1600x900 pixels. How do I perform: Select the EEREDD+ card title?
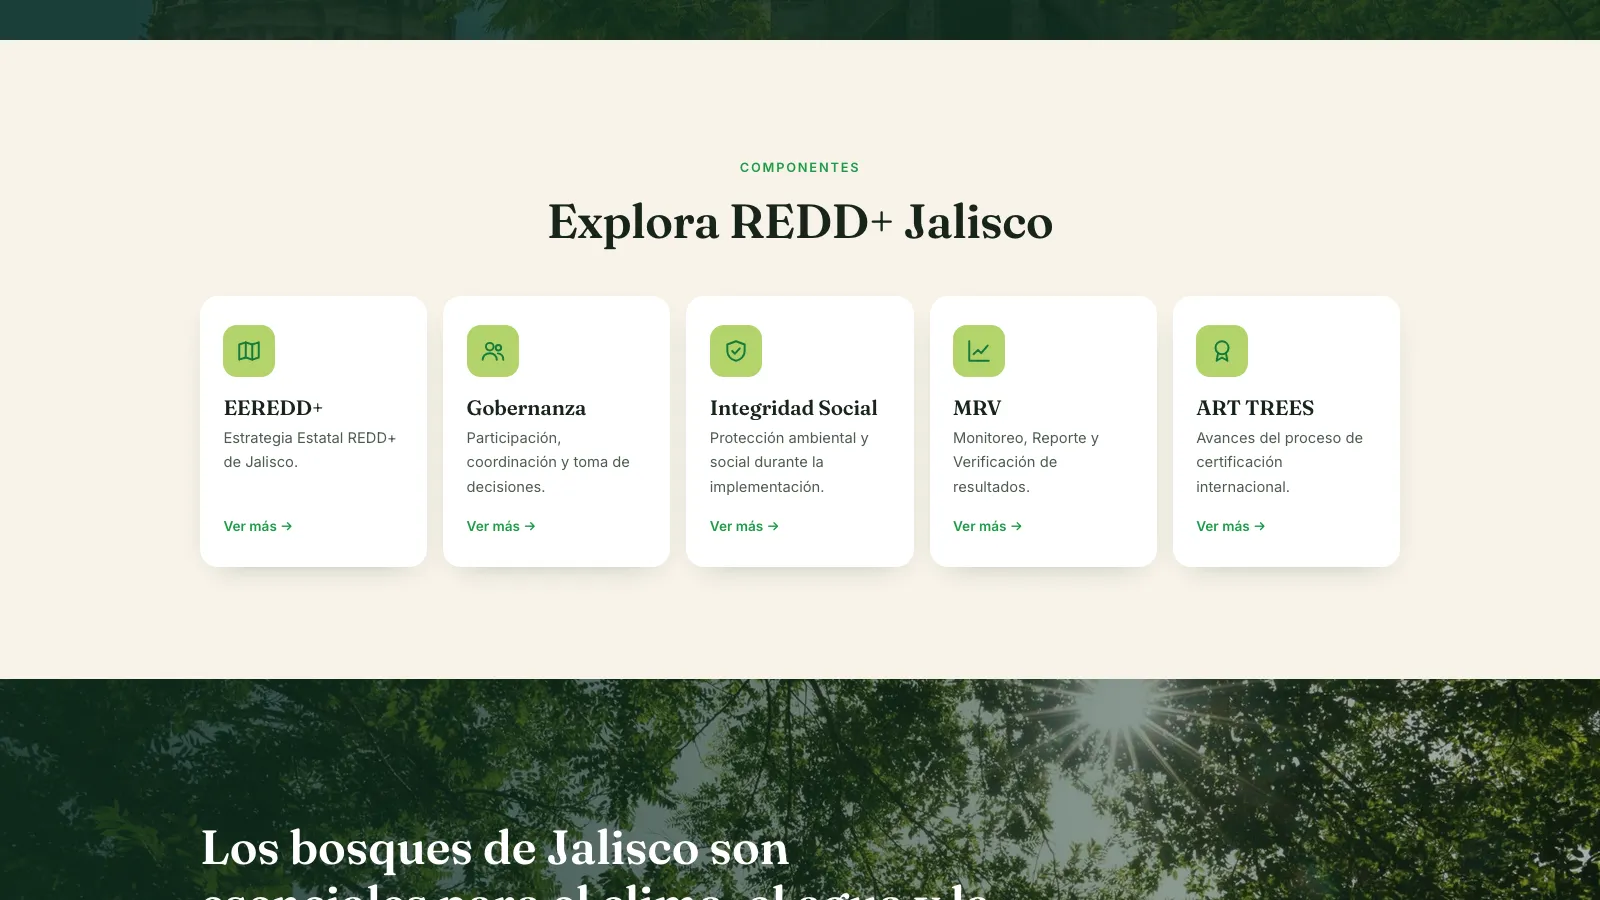273,408
